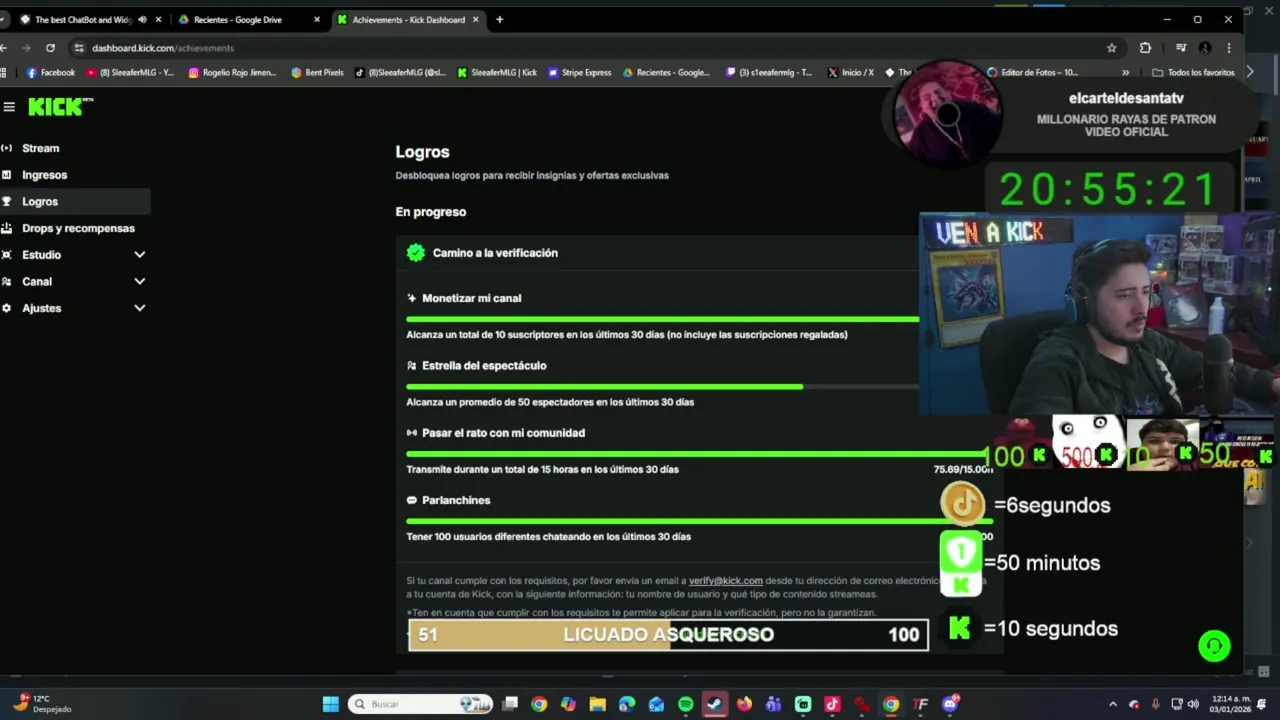Expand the Estudio section chevron
The height and width of the screenshot is (720, 1280).
tap(139, 255)
